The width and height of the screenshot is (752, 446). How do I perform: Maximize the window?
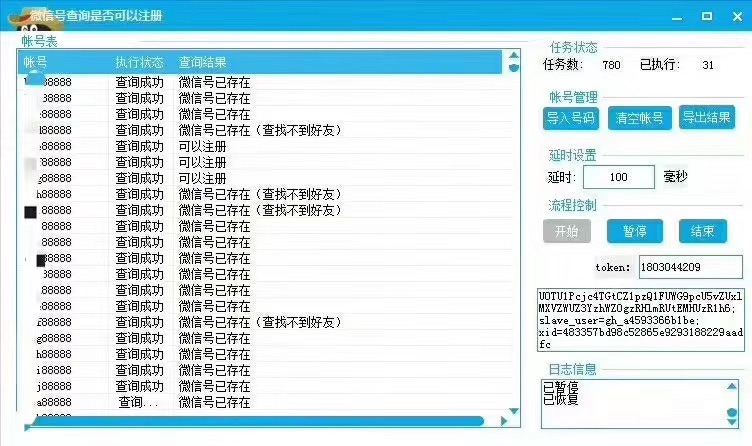pyautogui.click(x=707, y=16)
